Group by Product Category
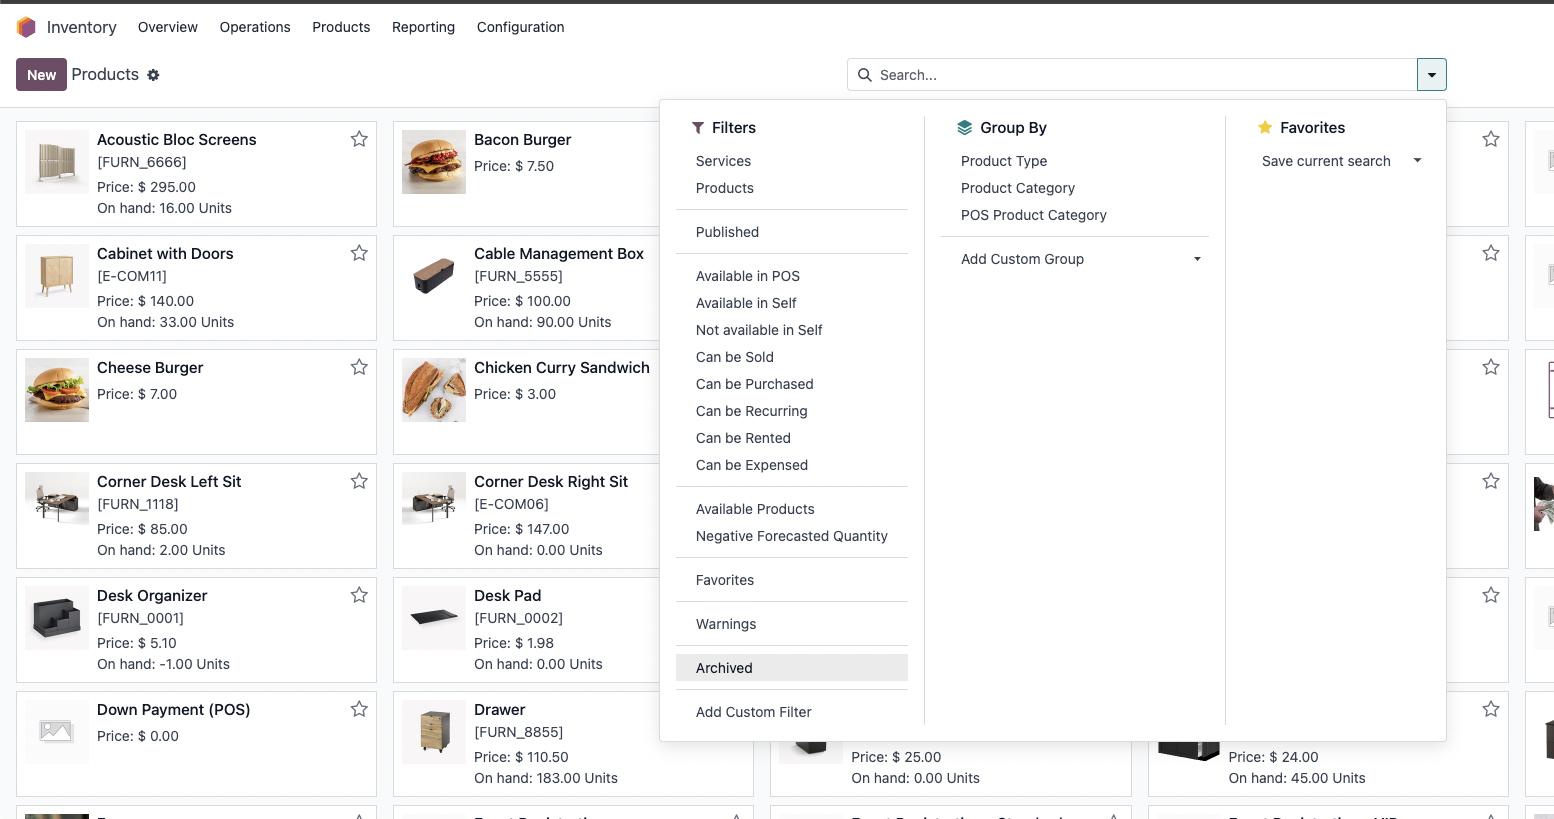 click(1075, 188)
